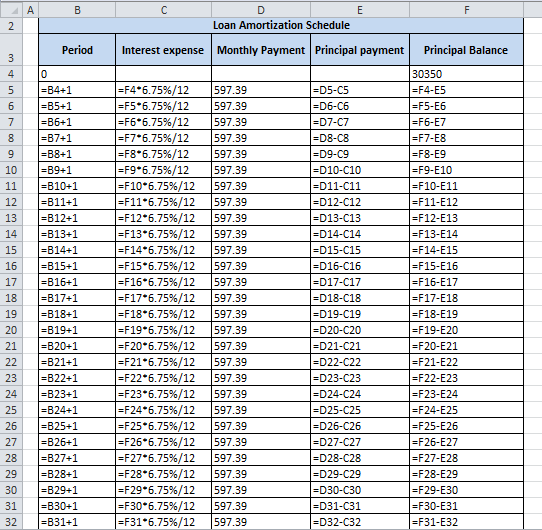Select column C header

pyautogui.click(x=163, y=10)
